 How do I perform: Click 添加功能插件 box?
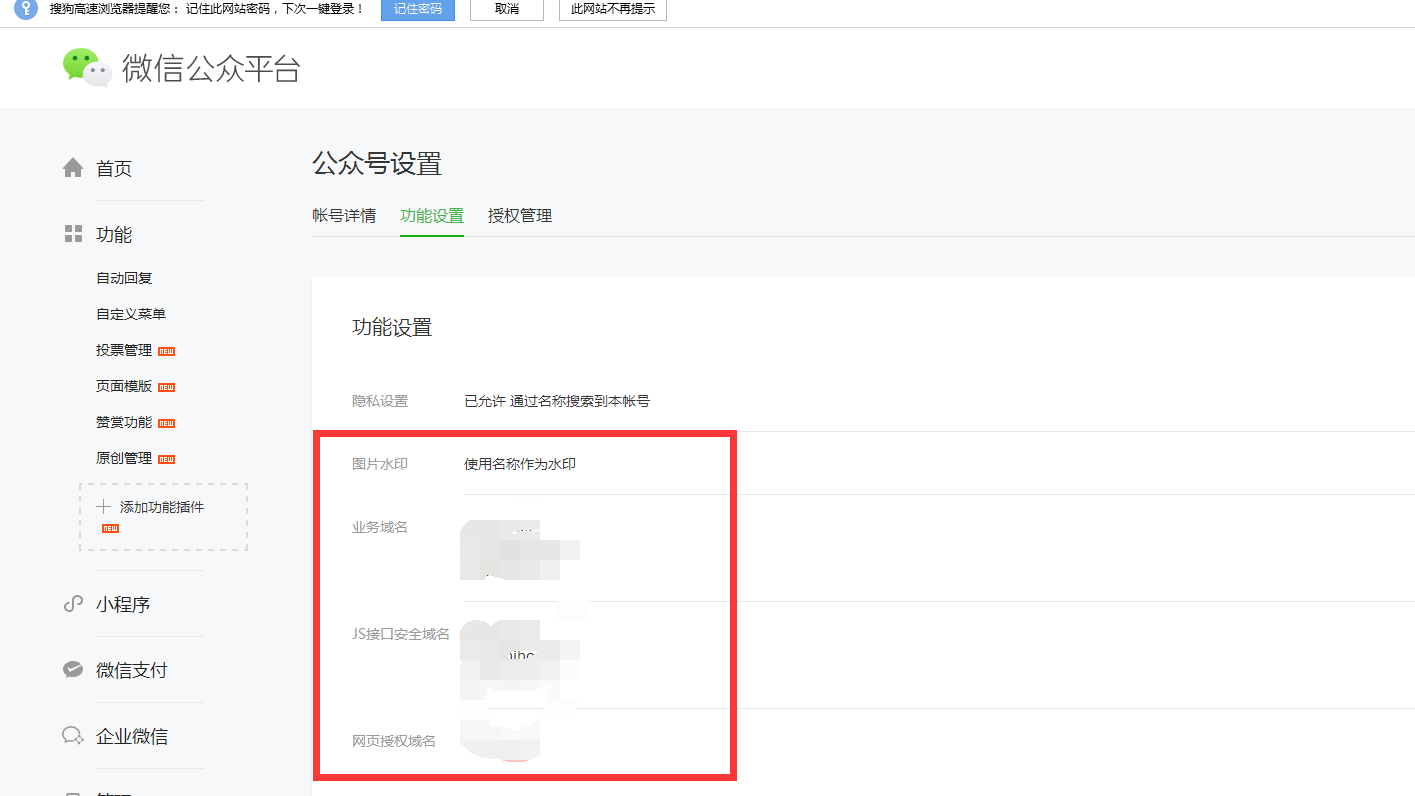pyautogui.click(x=163, y=517)
